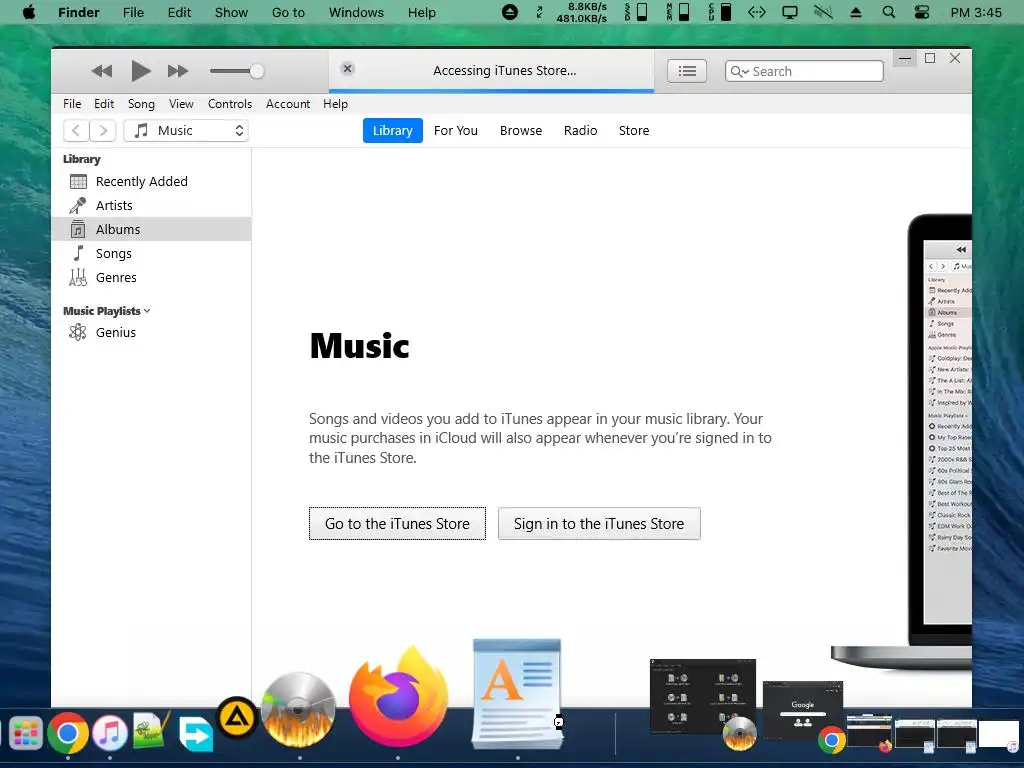
Task: Open Google Chrome from the dock
Action: click(x=67, y=733)
